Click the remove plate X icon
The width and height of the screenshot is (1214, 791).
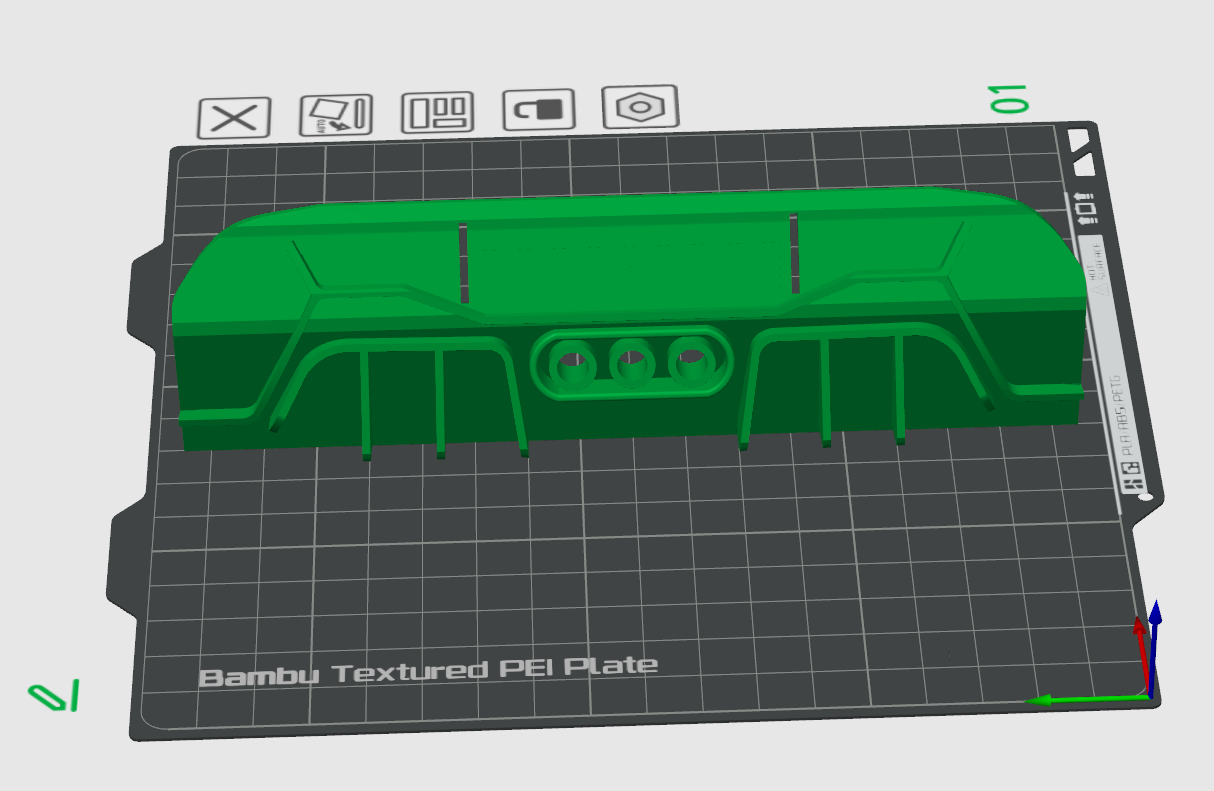point(235,119)
